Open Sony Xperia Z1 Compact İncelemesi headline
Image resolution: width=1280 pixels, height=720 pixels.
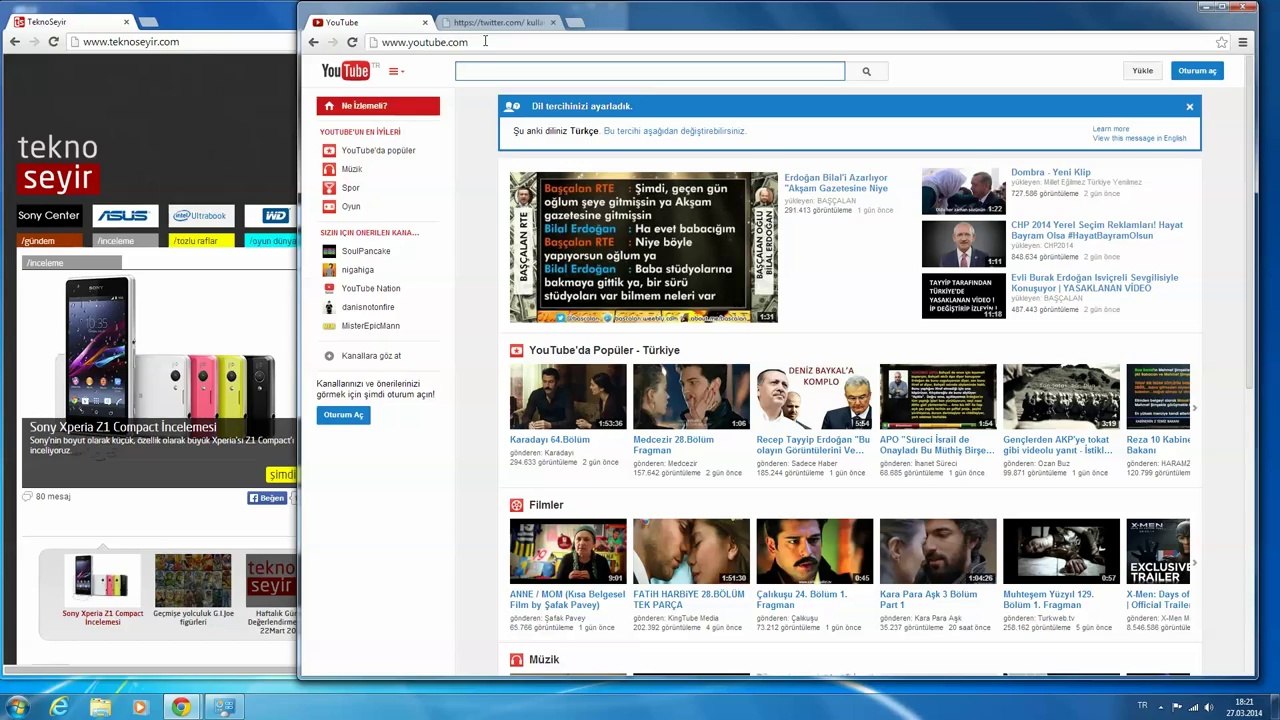pos(123,427)
